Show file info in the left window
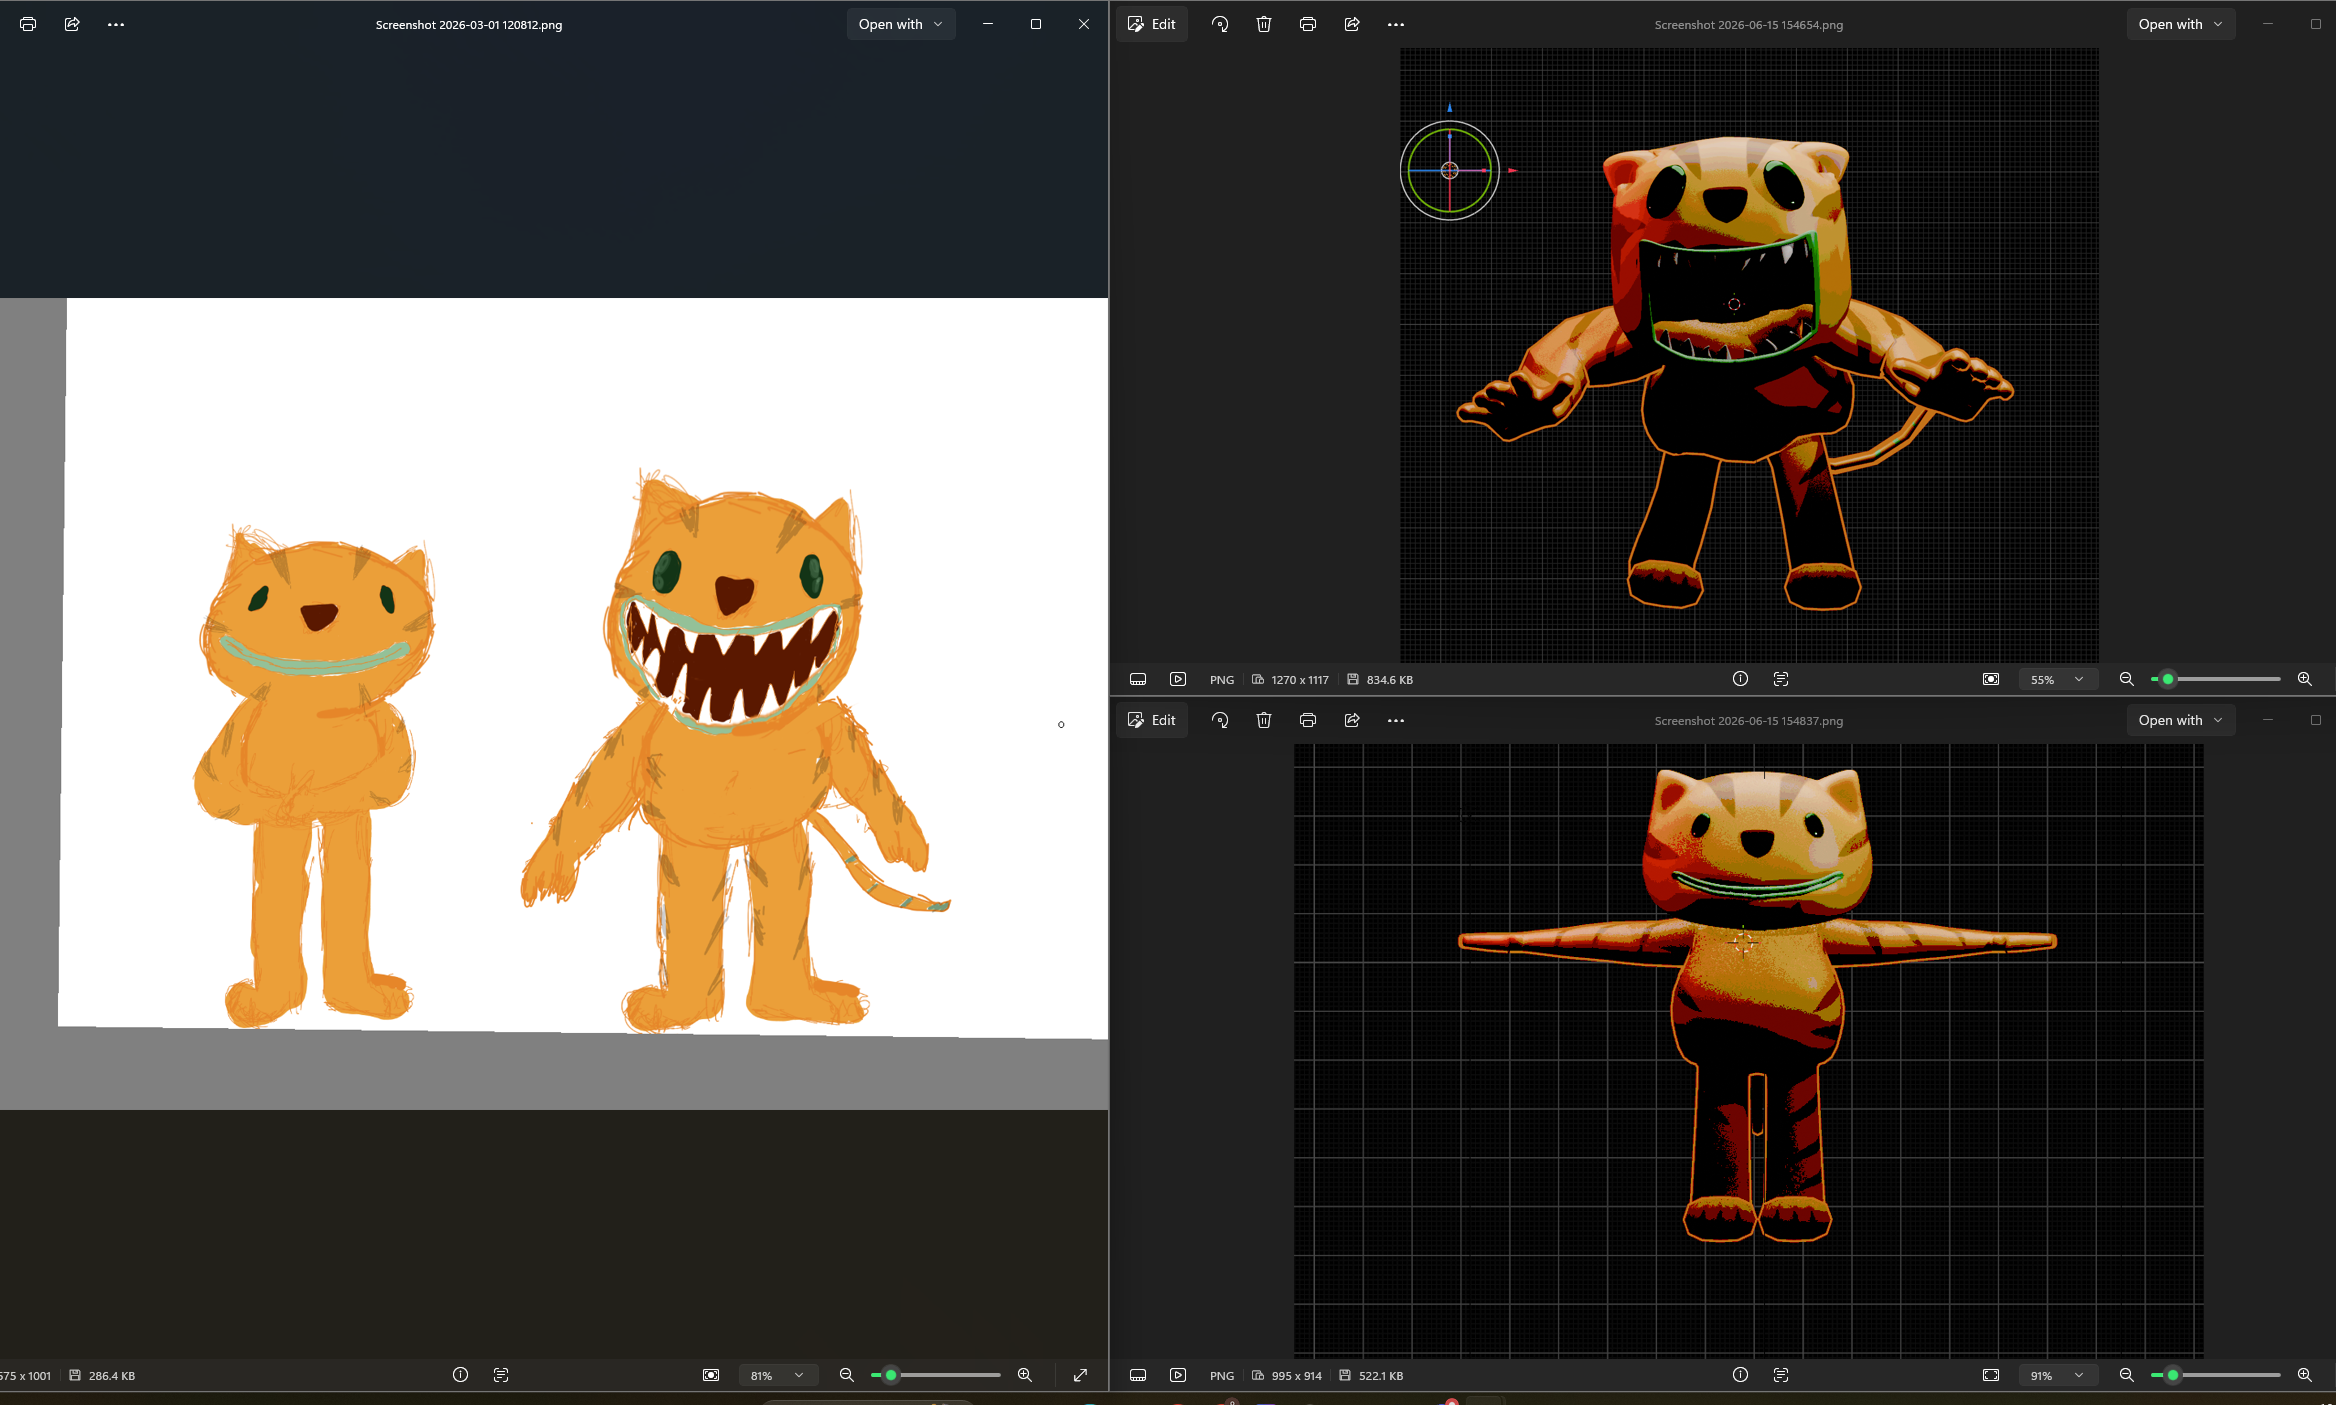 click(460, 1375)
